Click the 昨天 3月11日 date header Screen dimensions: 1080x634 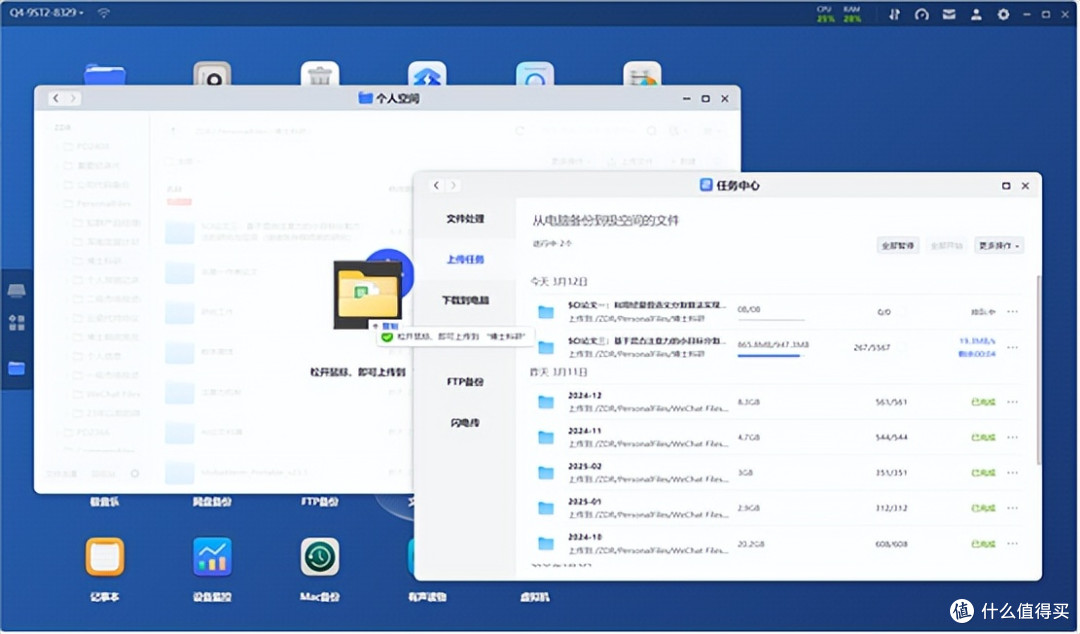[559, 372]
